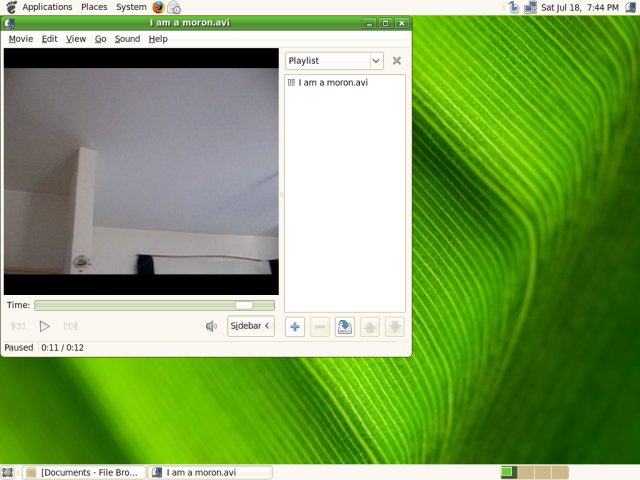Open the Applications menu in top panel
This screenshot has height=480, width=640.
(x=47, y=7)
